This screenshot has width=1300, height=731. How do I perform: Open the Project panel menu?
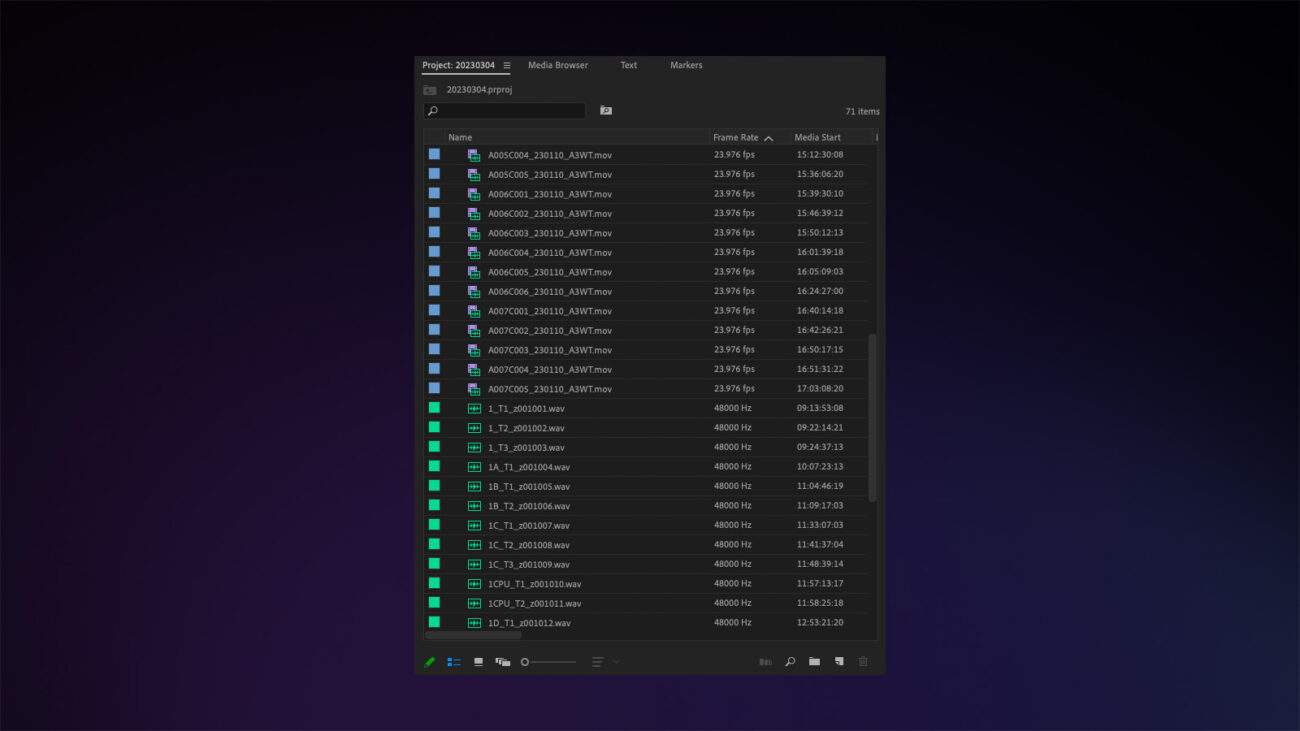510,64
